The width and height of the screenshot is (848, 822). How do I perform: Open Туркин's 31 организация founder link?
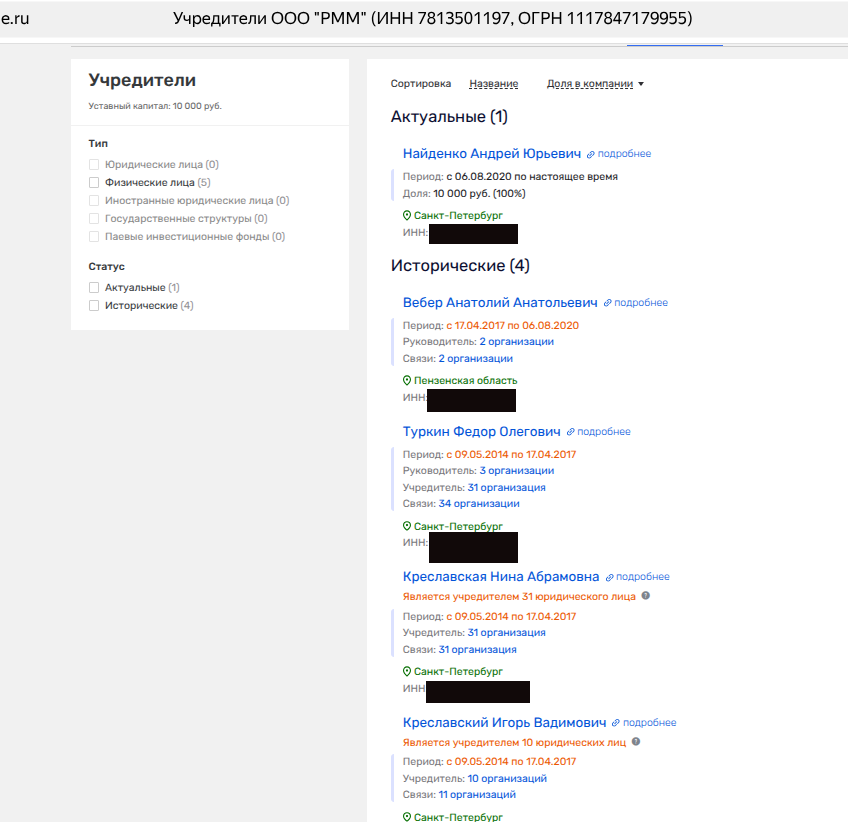506,488
